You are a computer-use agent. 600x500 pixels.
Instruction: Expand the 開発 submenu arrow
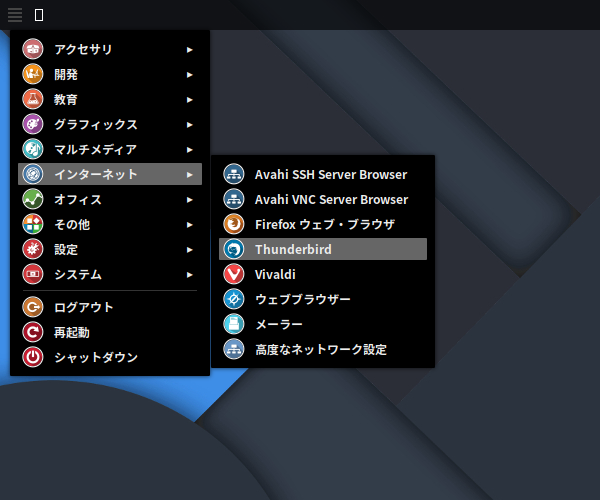pyautogui.click(x=189, y=75)
